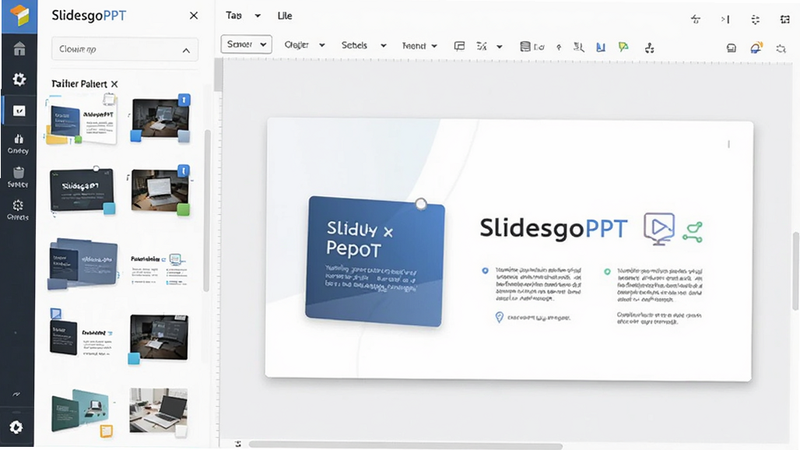The image size is (800, 450).
Task: Open the Lile menu
Action: point(285,16)
